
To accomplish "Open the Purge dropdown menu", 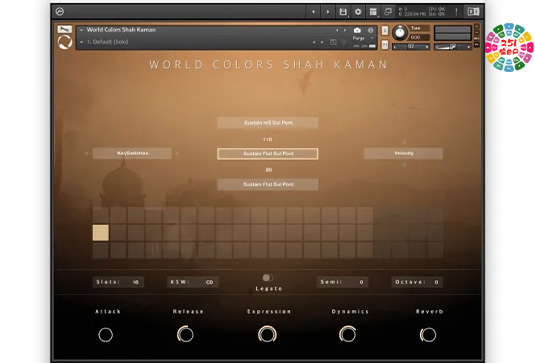I will [x=362, y=38].
